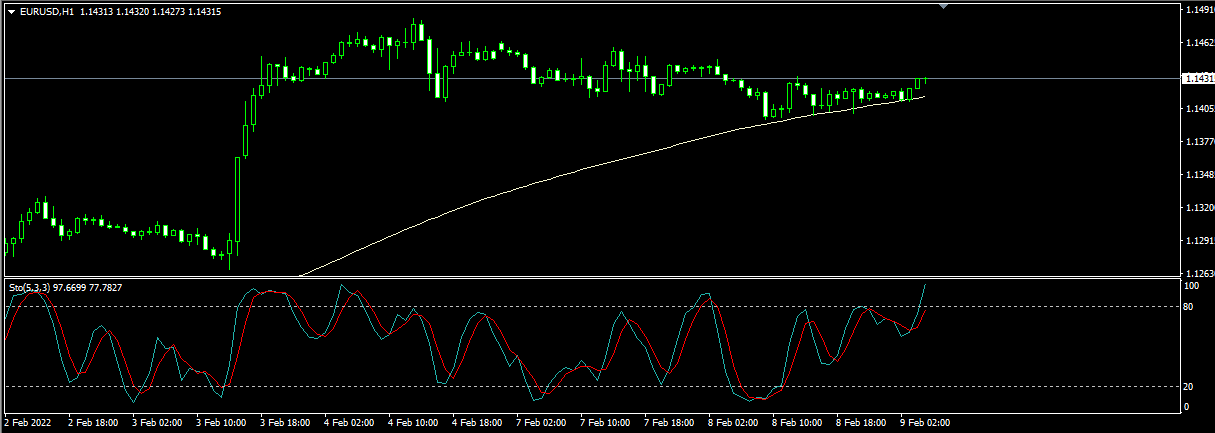Click the stochastic 100 level scale label
The width and height of the screenshot is (1215, 433).
pyautogui.click(x=1191, y=286)
